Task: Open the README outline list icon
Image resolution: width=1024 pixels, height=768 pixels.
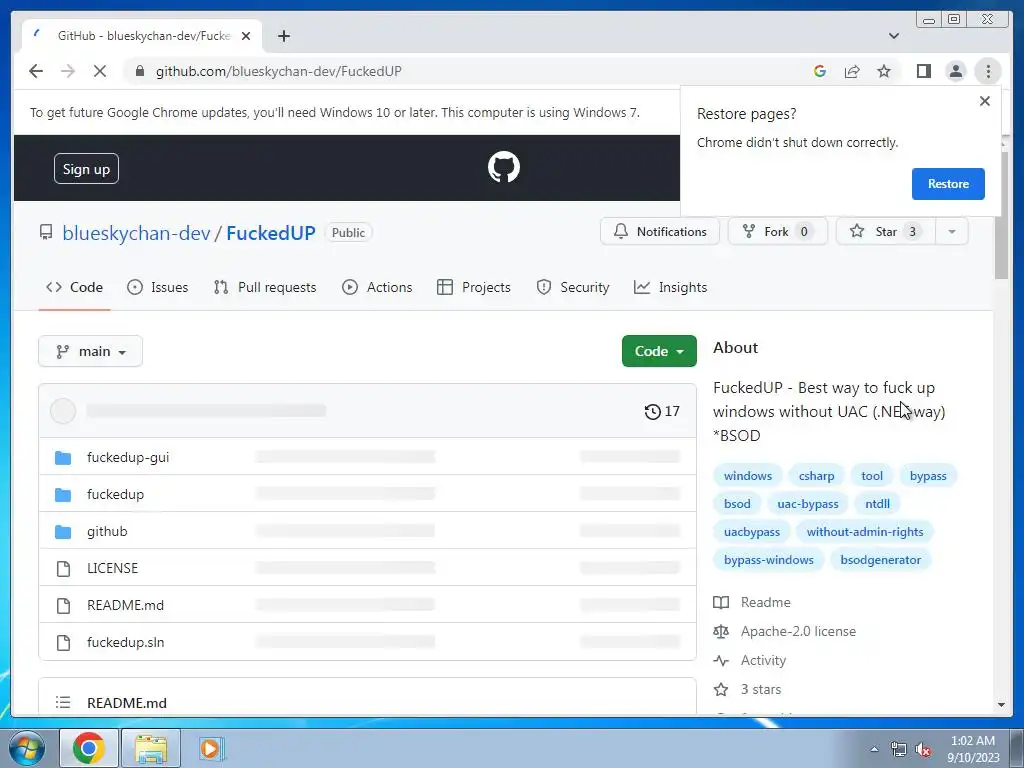Action: click(x=63, y=703)
